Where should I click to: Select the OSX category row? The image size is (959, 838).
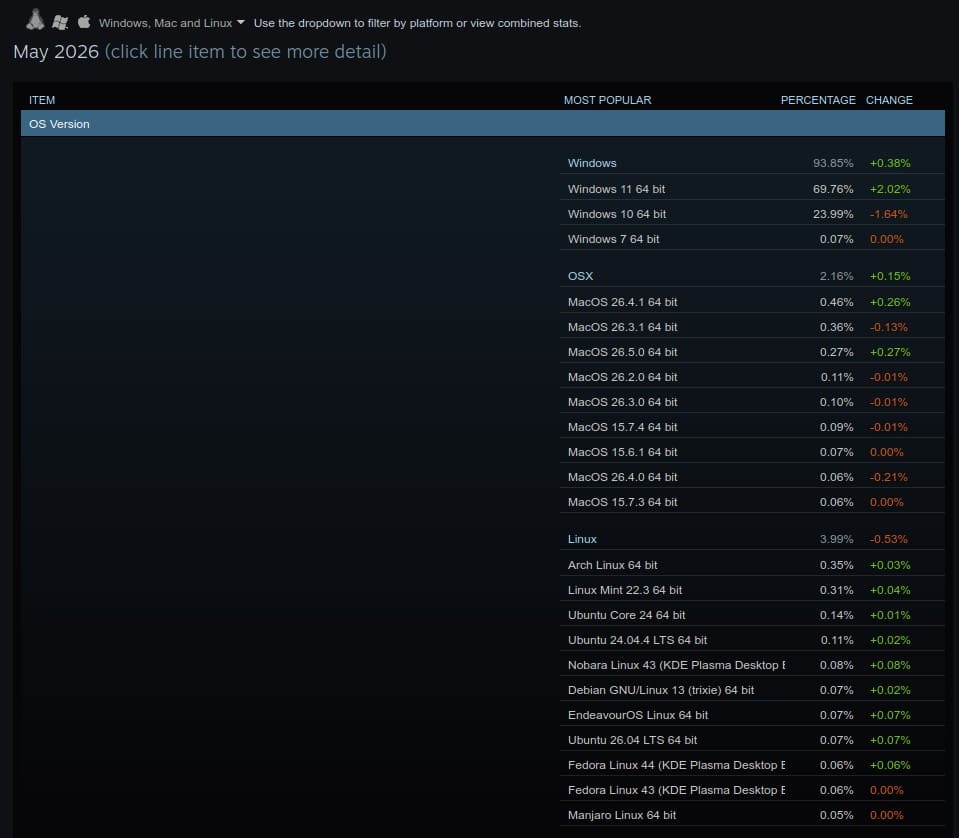tap(752, 276)
